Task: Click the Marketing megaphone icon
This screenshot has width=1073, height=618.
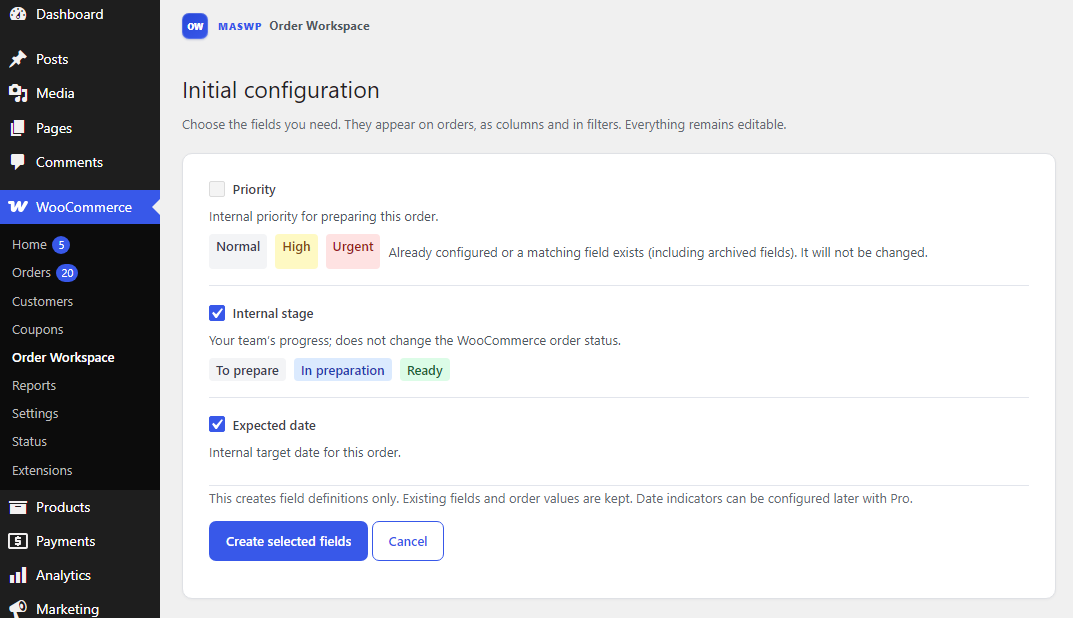Action: point(18,608)
